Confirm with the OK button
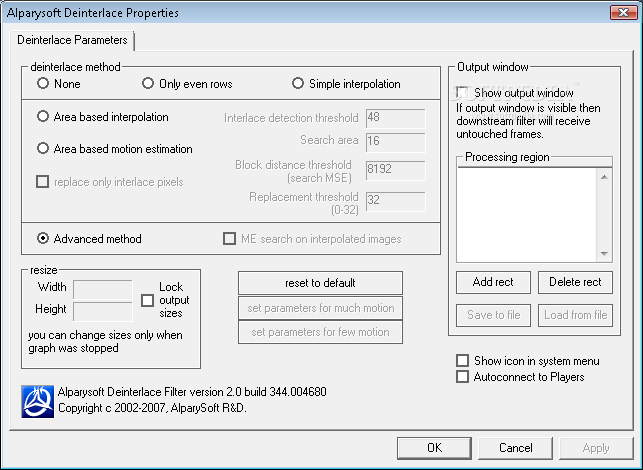The height and width of the screenshot is (470, 643). coord(434,448)
